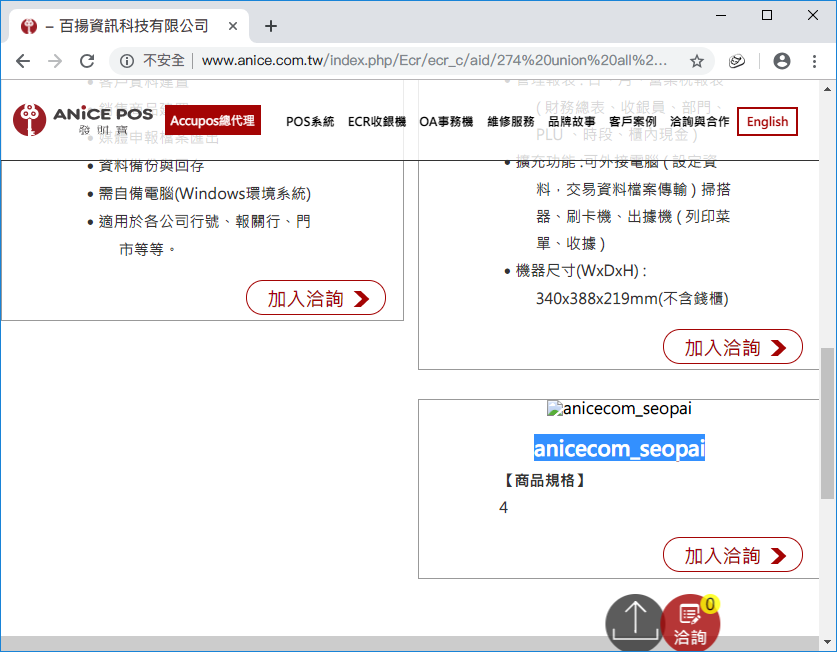This screenshot has height=652, width=837.
Task: Open the ECR收銀機 menu
Action: coord(377,121)
